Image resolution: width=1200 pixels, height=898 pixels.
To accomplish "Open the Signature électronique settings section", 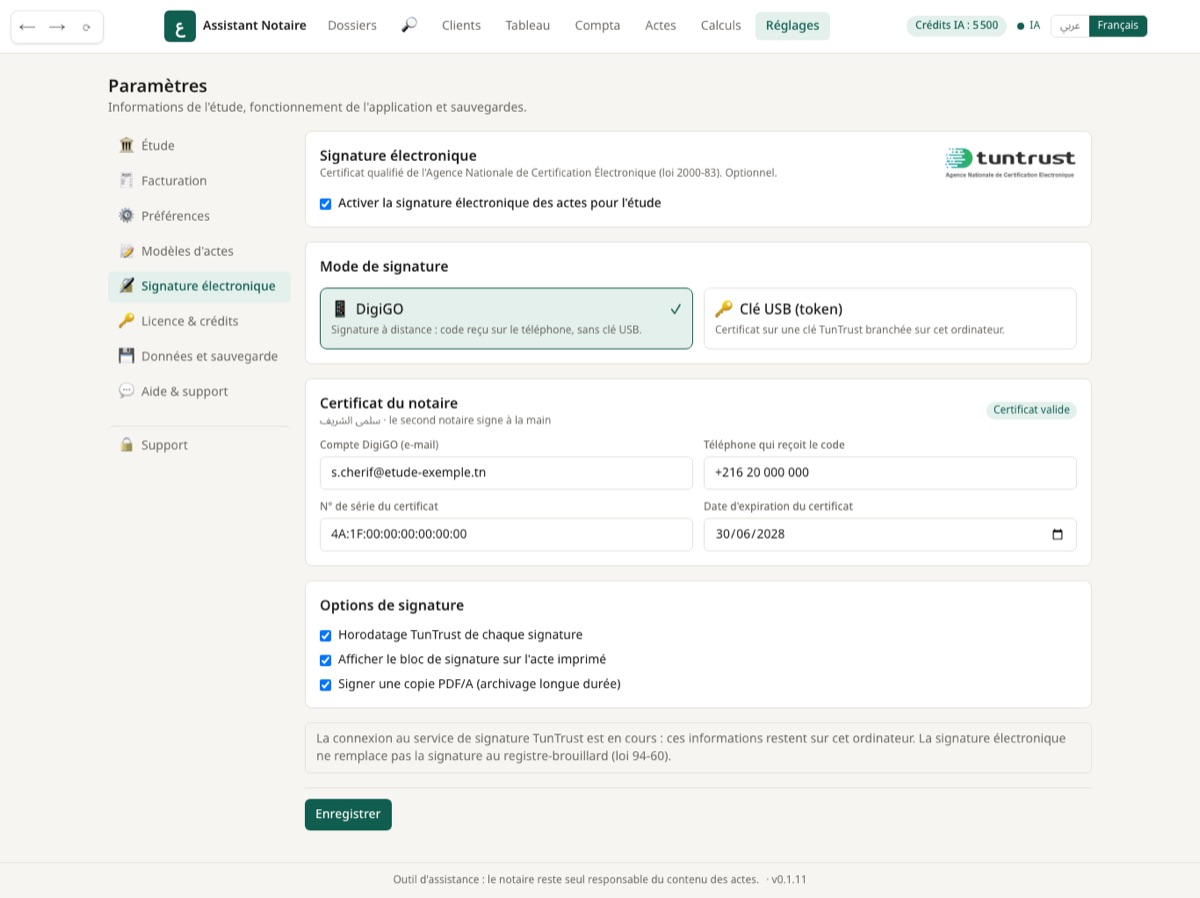I will point(199,286).
